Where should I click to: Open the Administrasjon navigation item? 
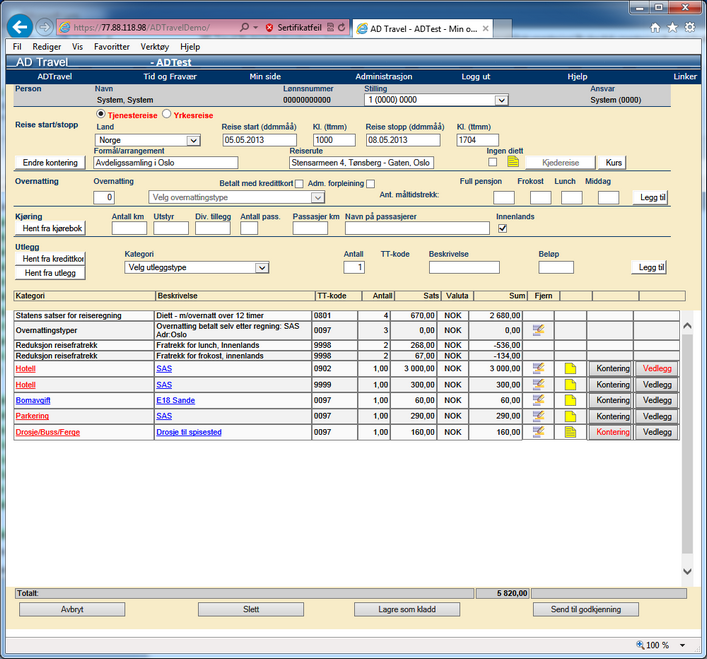pyautogui.click(x=383, y=76)
